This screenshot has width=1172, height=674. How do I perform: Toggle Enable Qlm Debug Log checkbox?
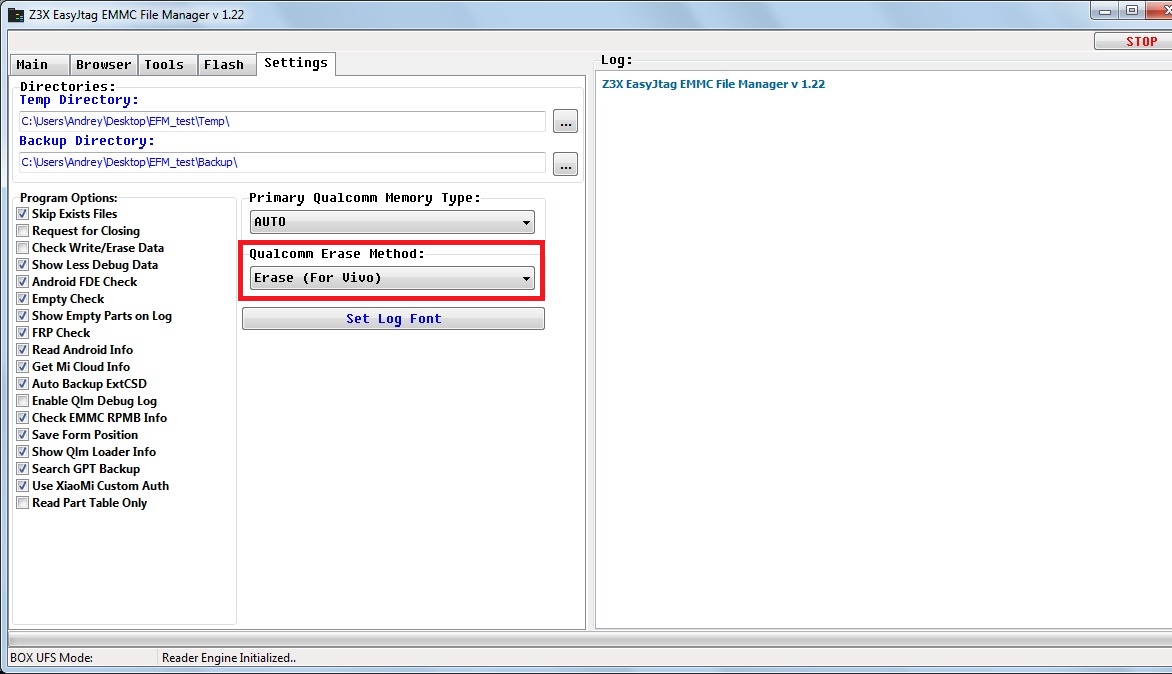coord(23,401)
